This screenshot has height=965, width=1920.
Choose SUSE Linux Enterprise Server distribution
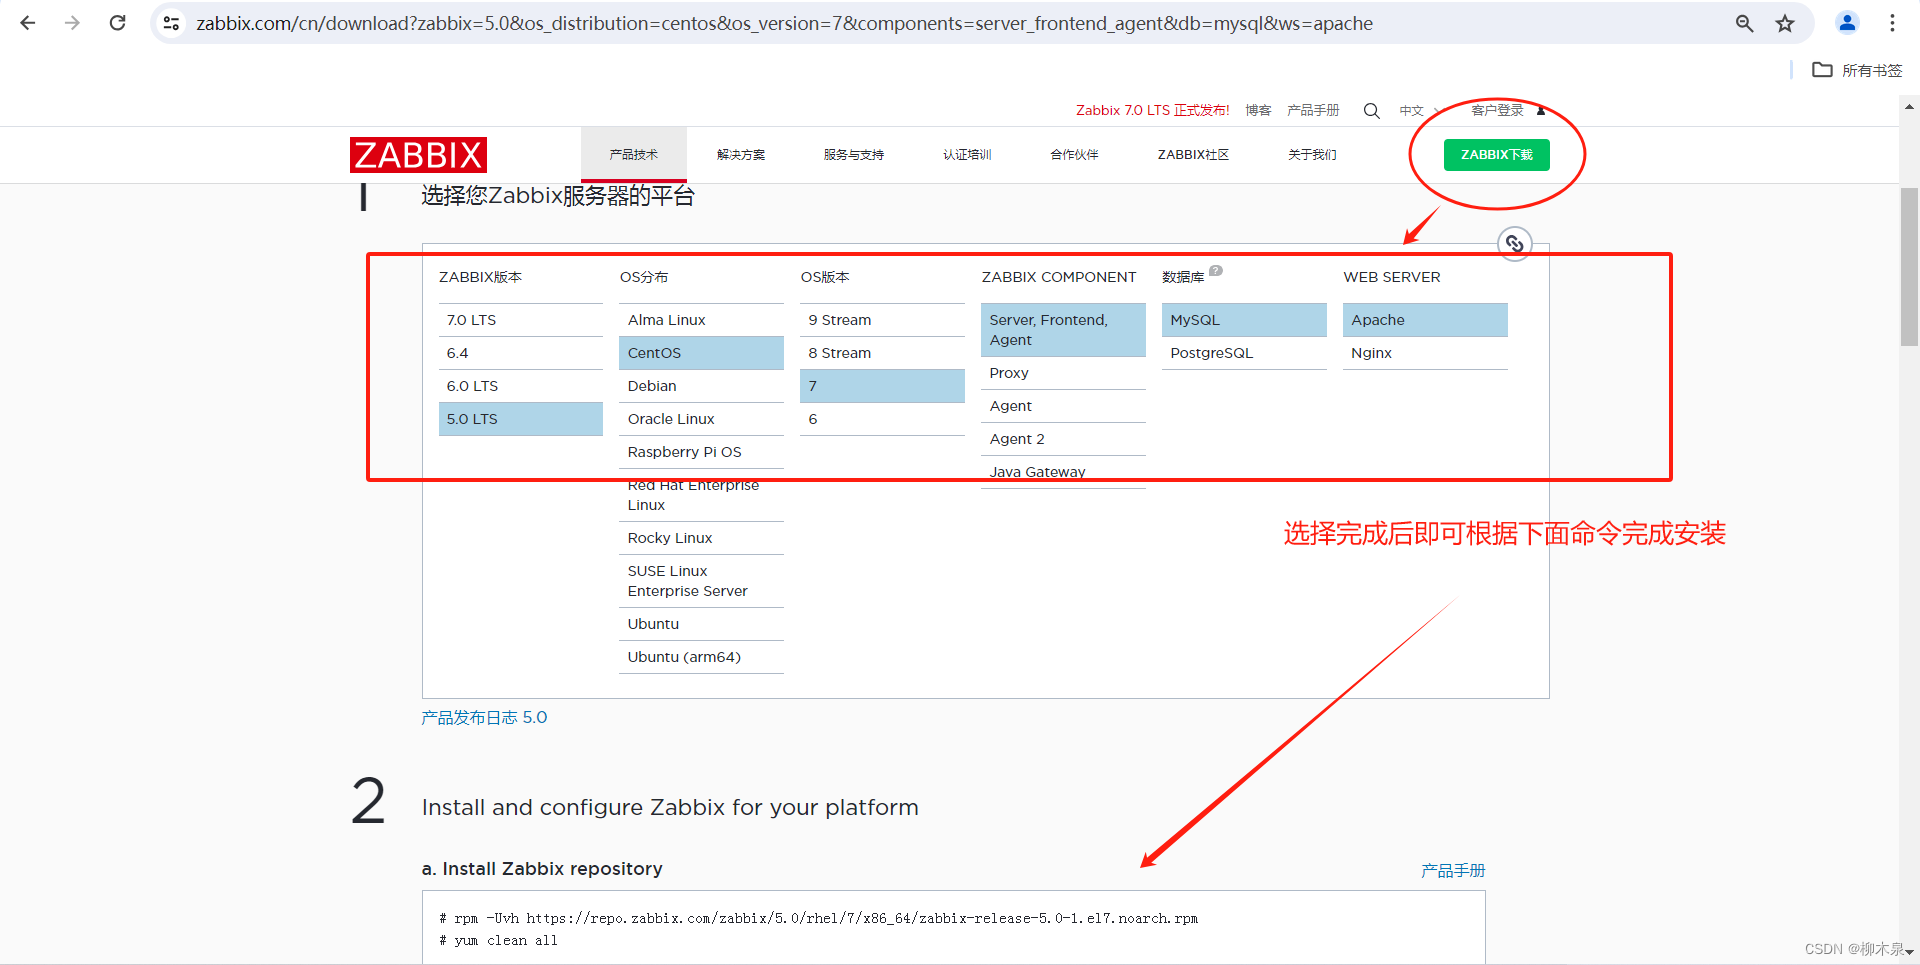pyautogui.click(x=702, y=581)
